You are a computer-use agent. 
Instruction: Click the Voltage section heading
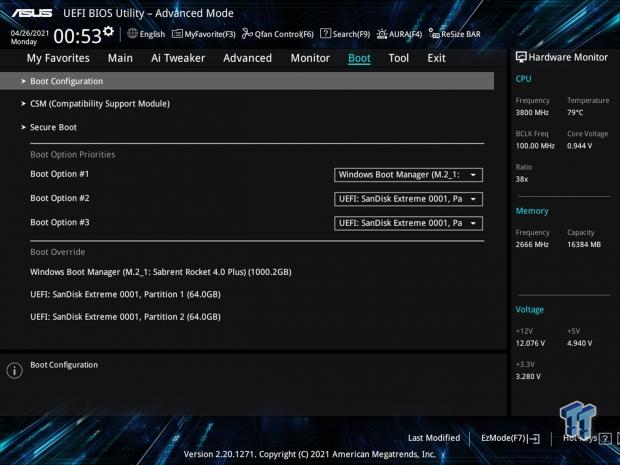pyautogui.click(x=529, y=310)
